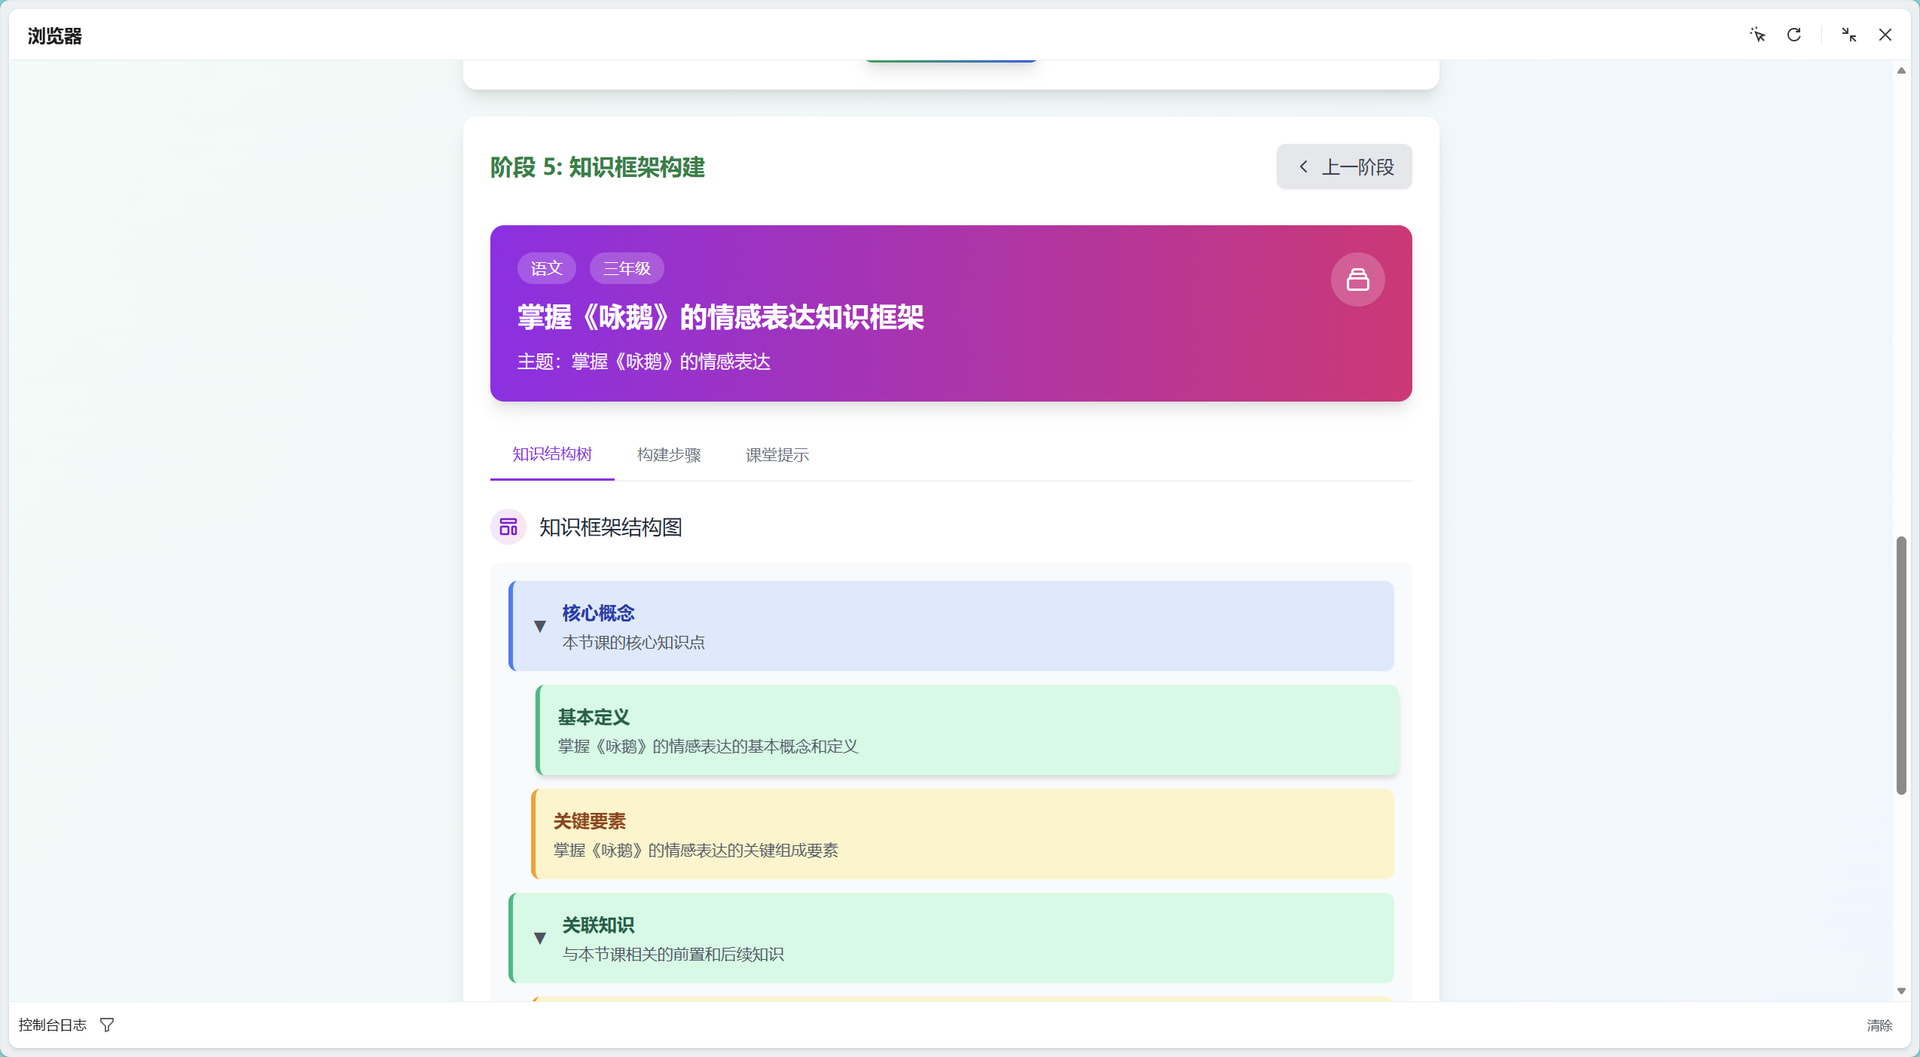1920x1057 pixels.
Task: Shrink the browser panel with the collapse icon
Action: coord(1849,35)
